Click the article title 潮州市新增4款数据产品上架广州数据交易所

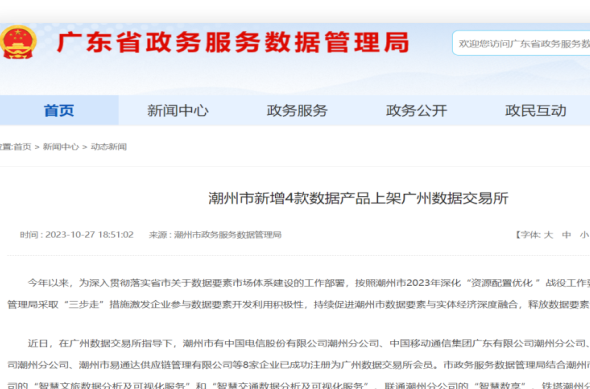click(x=358, y=198)
